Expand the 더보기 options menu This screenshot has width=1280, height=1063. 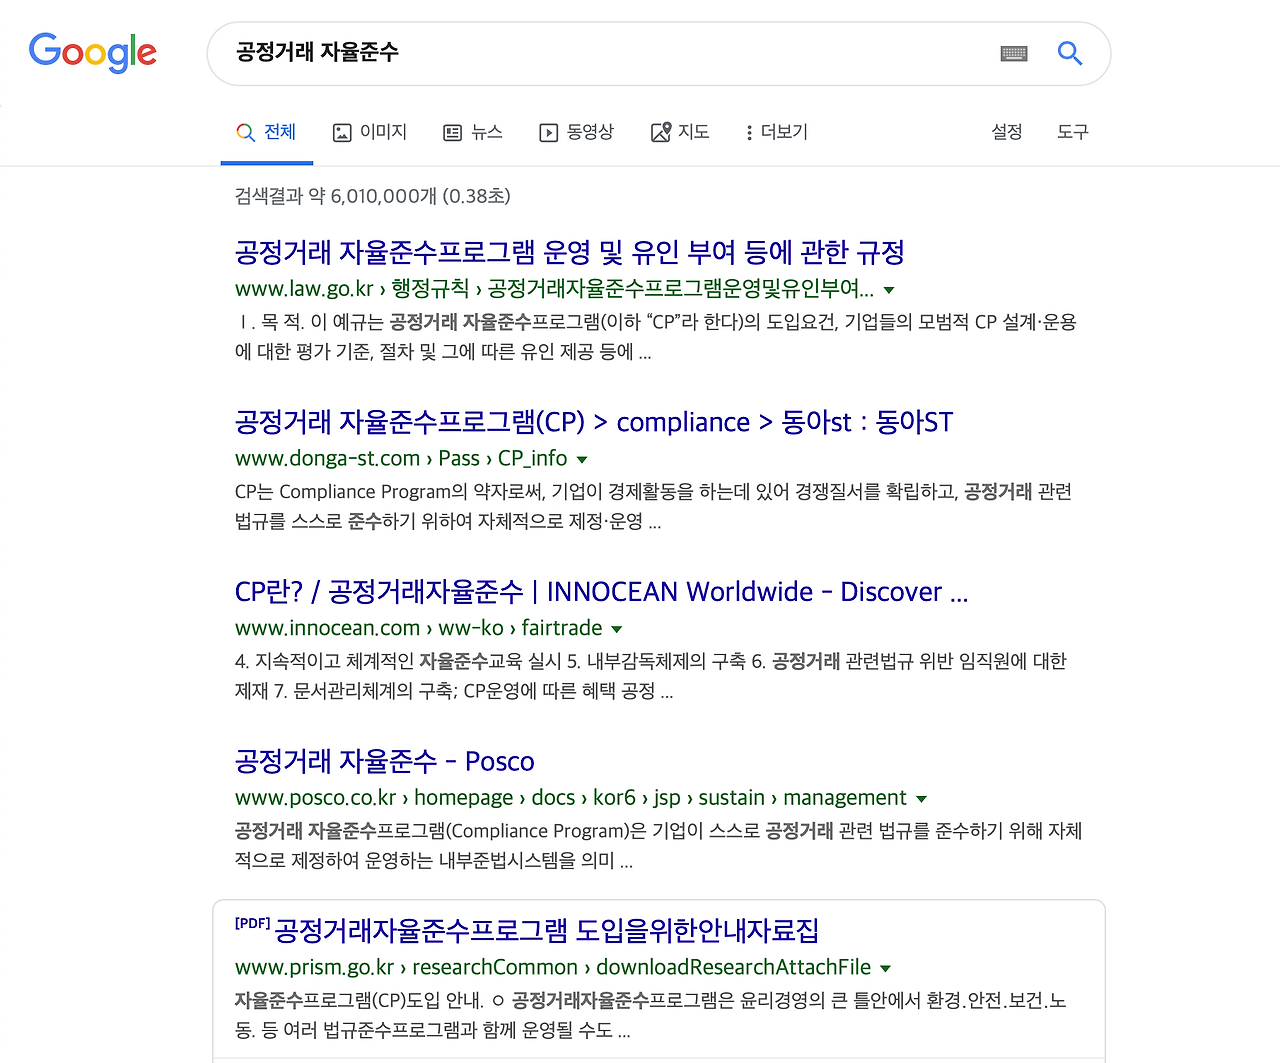click(775, 131)
